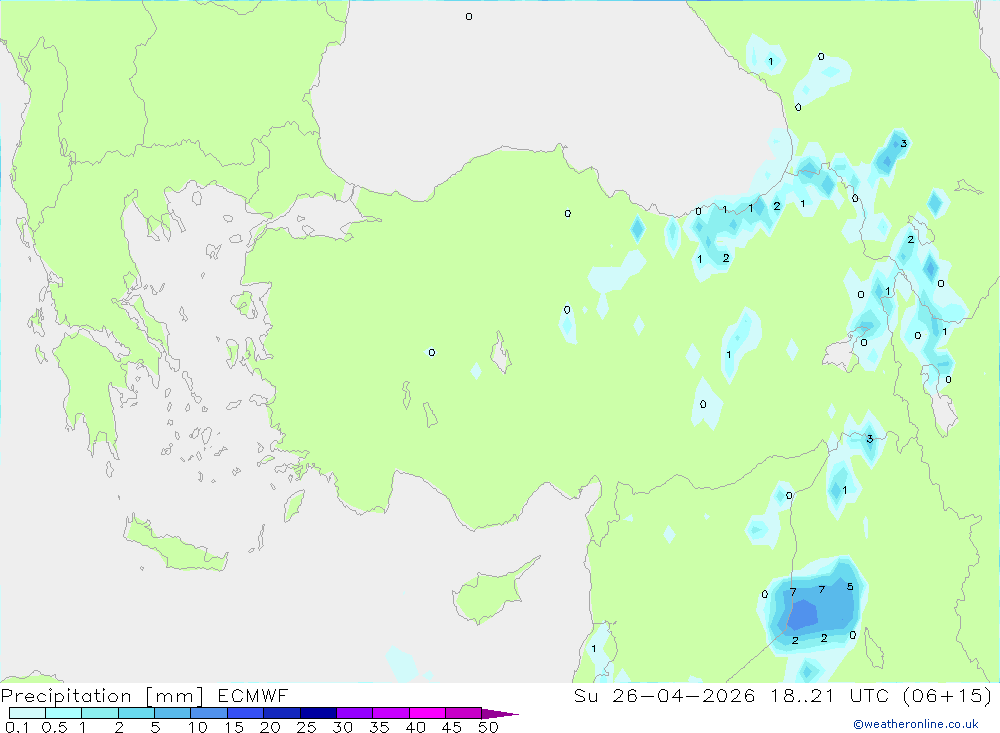Click the 1–2 mm legend color swatch
1000x733 pixels.
click(x=99, y=713)
